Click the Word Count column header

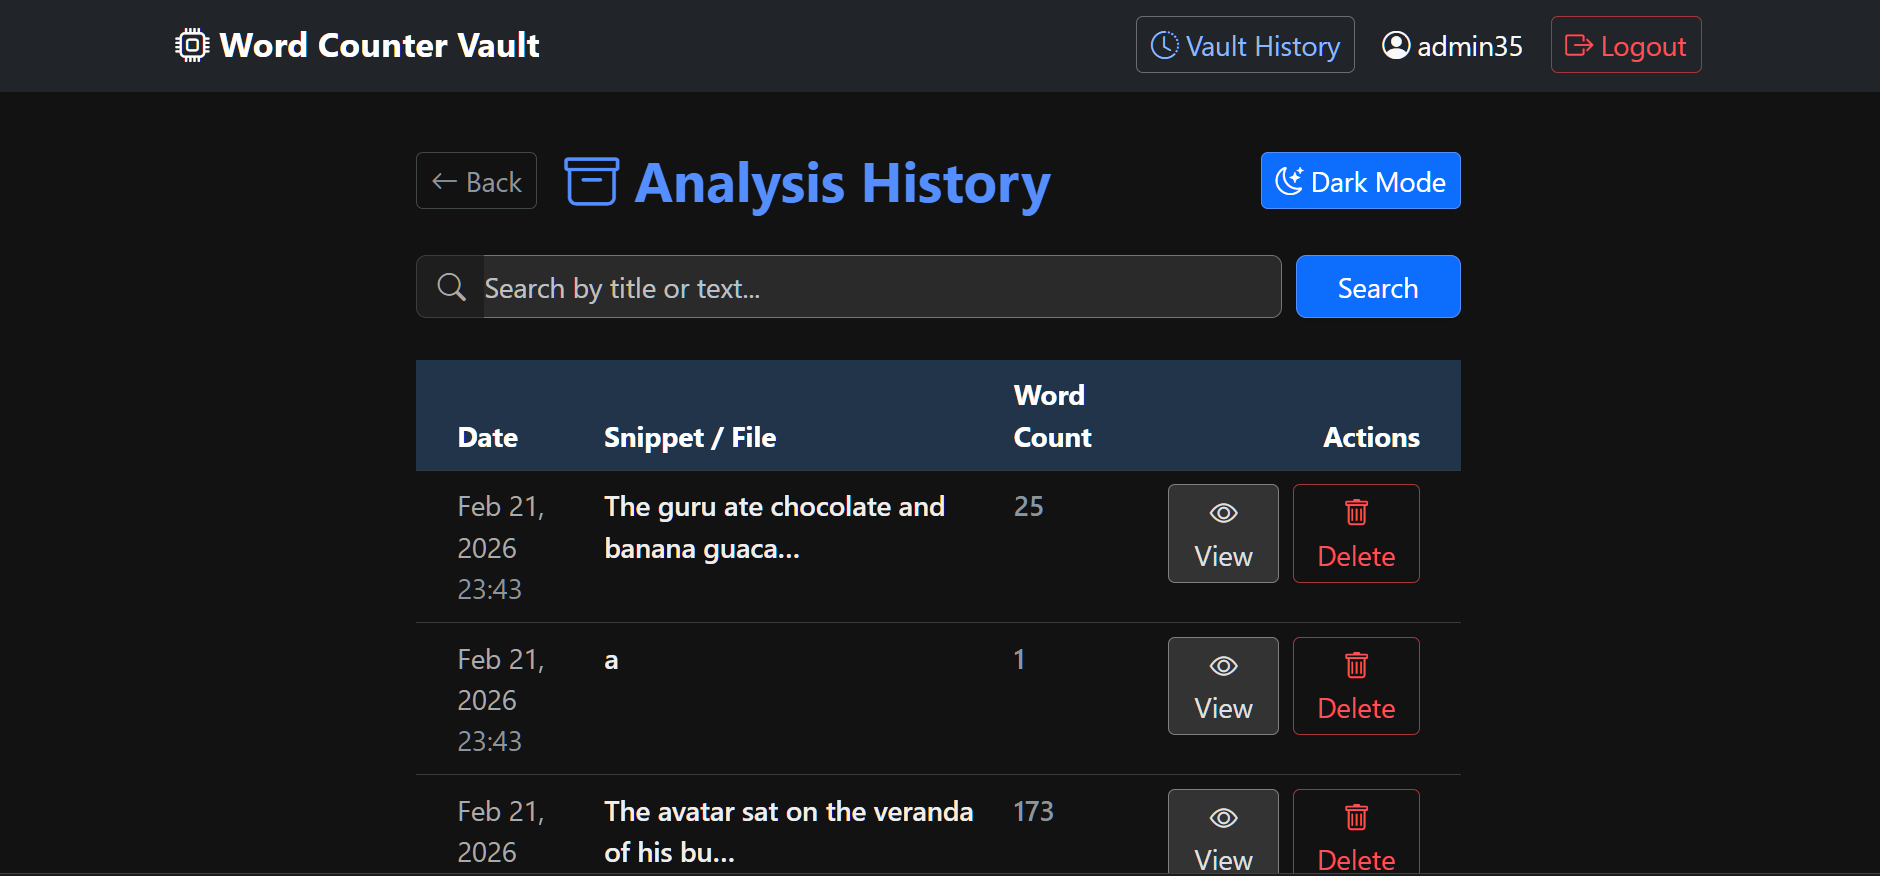[1051, 416]
